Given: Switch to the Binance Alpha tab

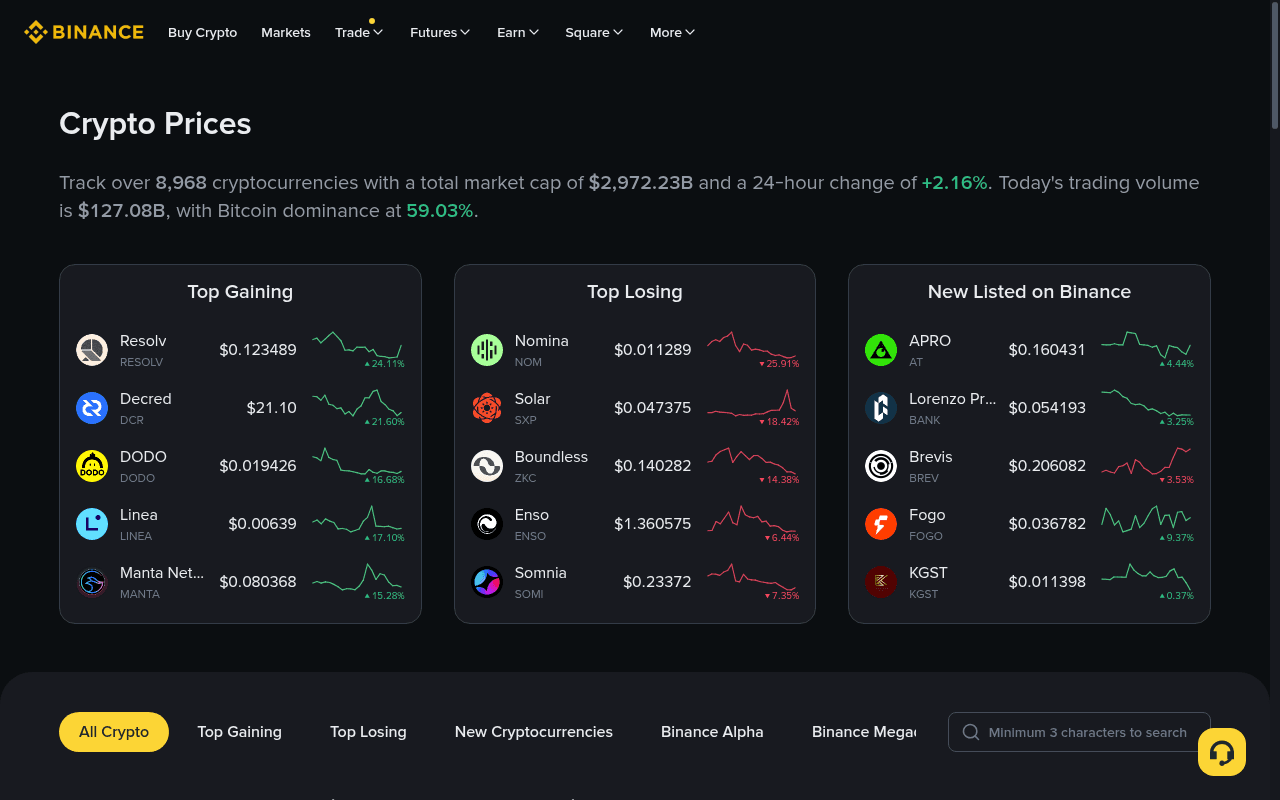Looking at the screenshot, I should click(x=712, y=732).
